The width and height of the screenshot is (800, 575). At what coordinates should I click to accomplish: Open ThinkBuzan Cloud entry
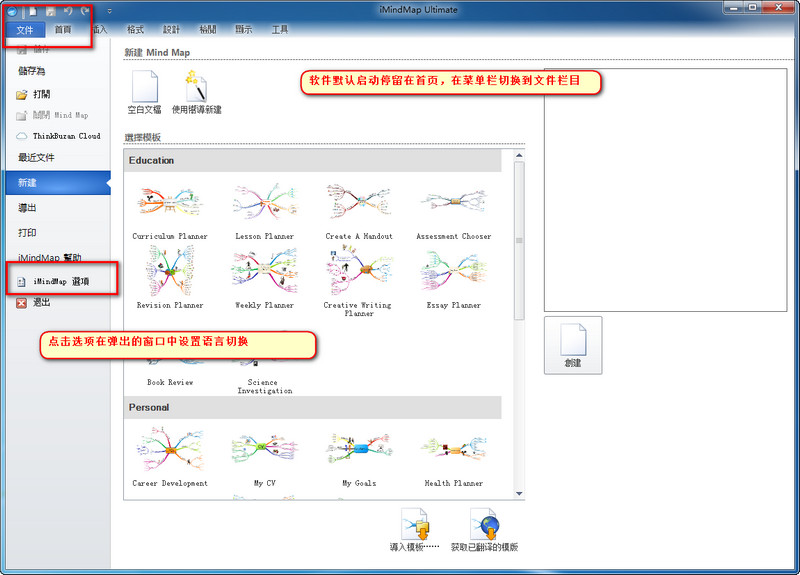[x=58, y=136]
